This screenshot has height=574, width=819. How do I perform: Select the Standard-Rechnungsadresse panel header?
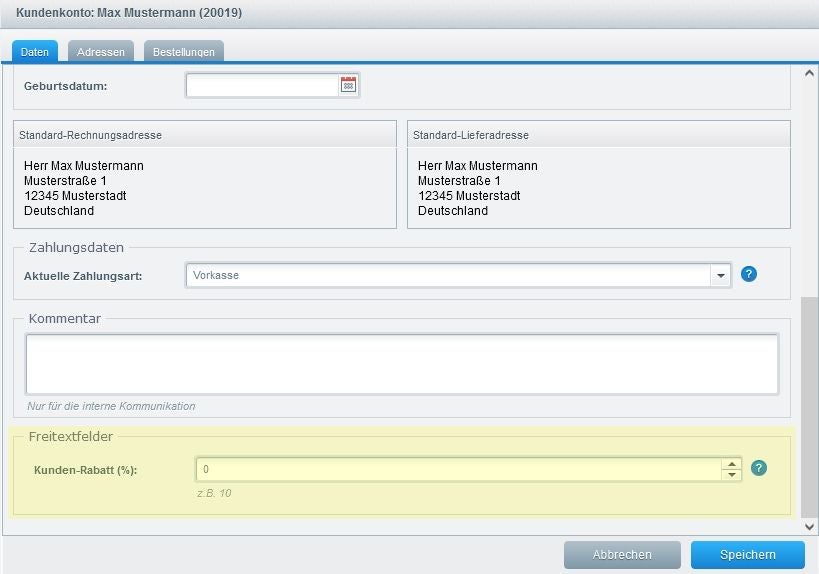coord(205,135)
